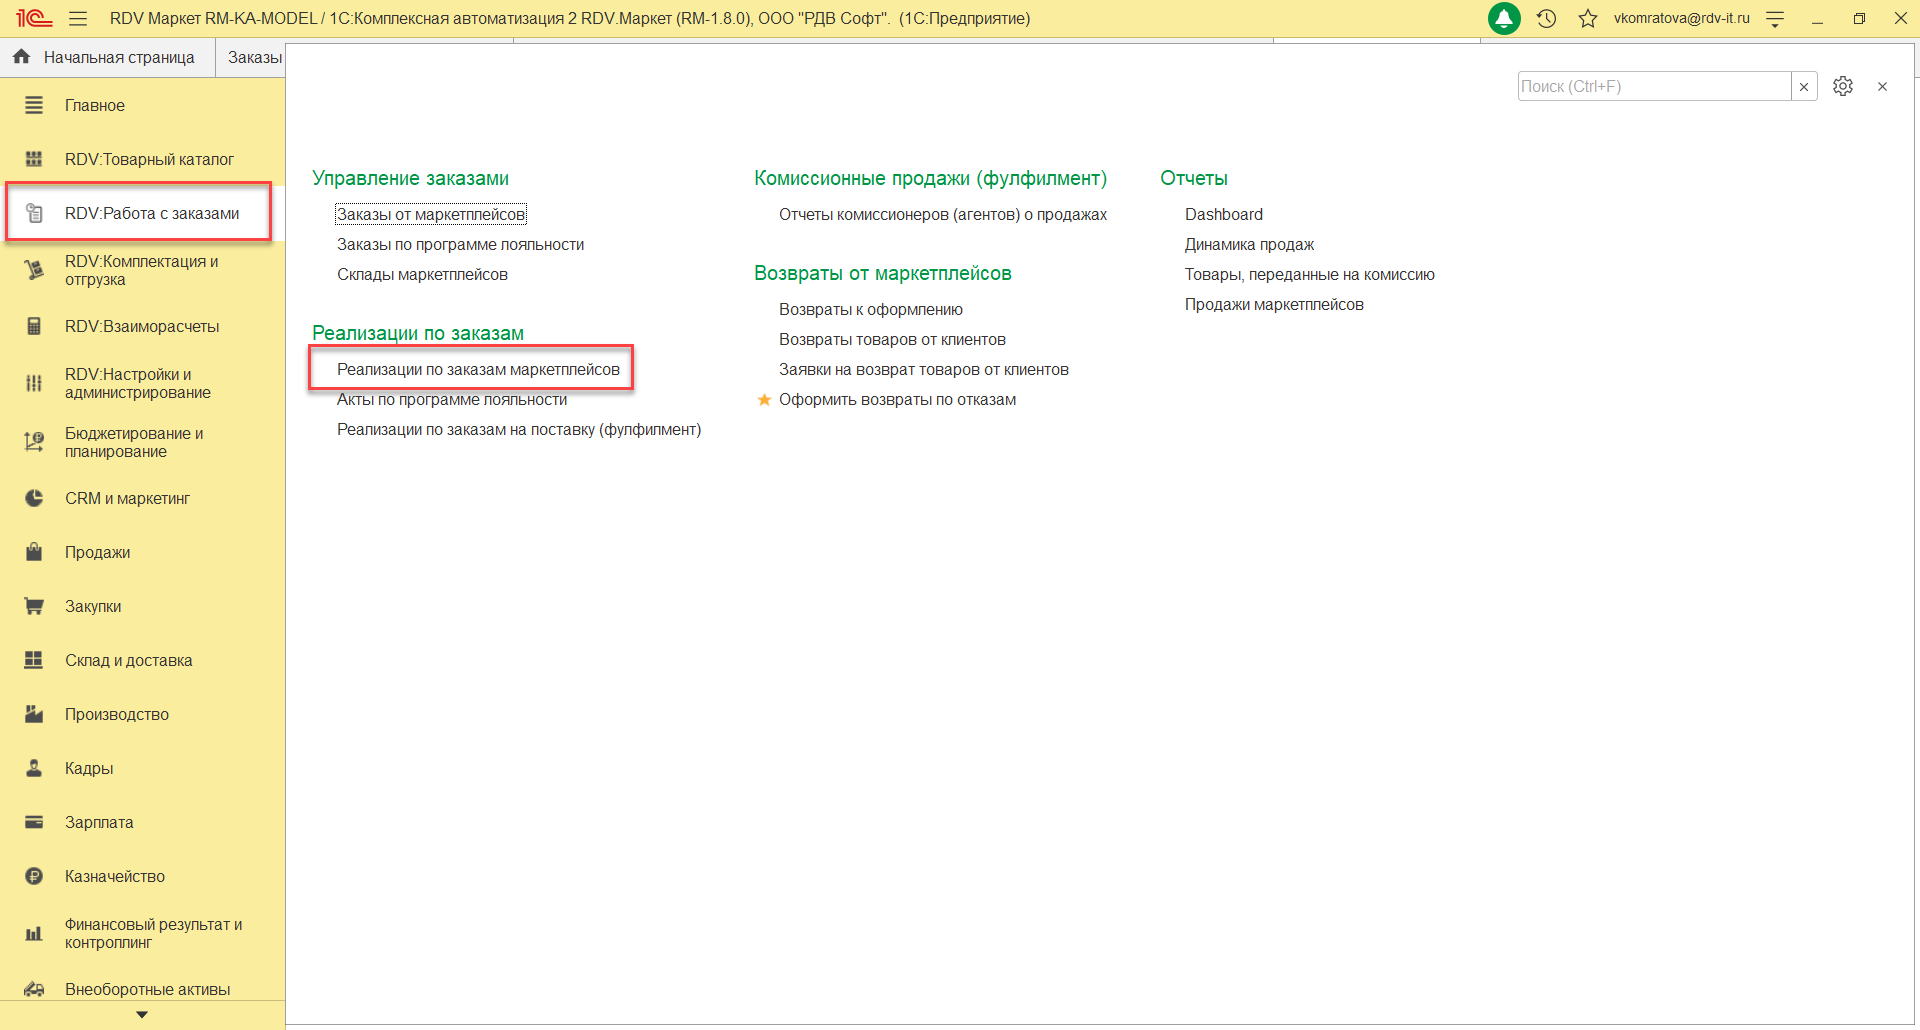The image size is (1920, 1030).
Task: Click the Продажи bag icon
Action: point(34,552)
